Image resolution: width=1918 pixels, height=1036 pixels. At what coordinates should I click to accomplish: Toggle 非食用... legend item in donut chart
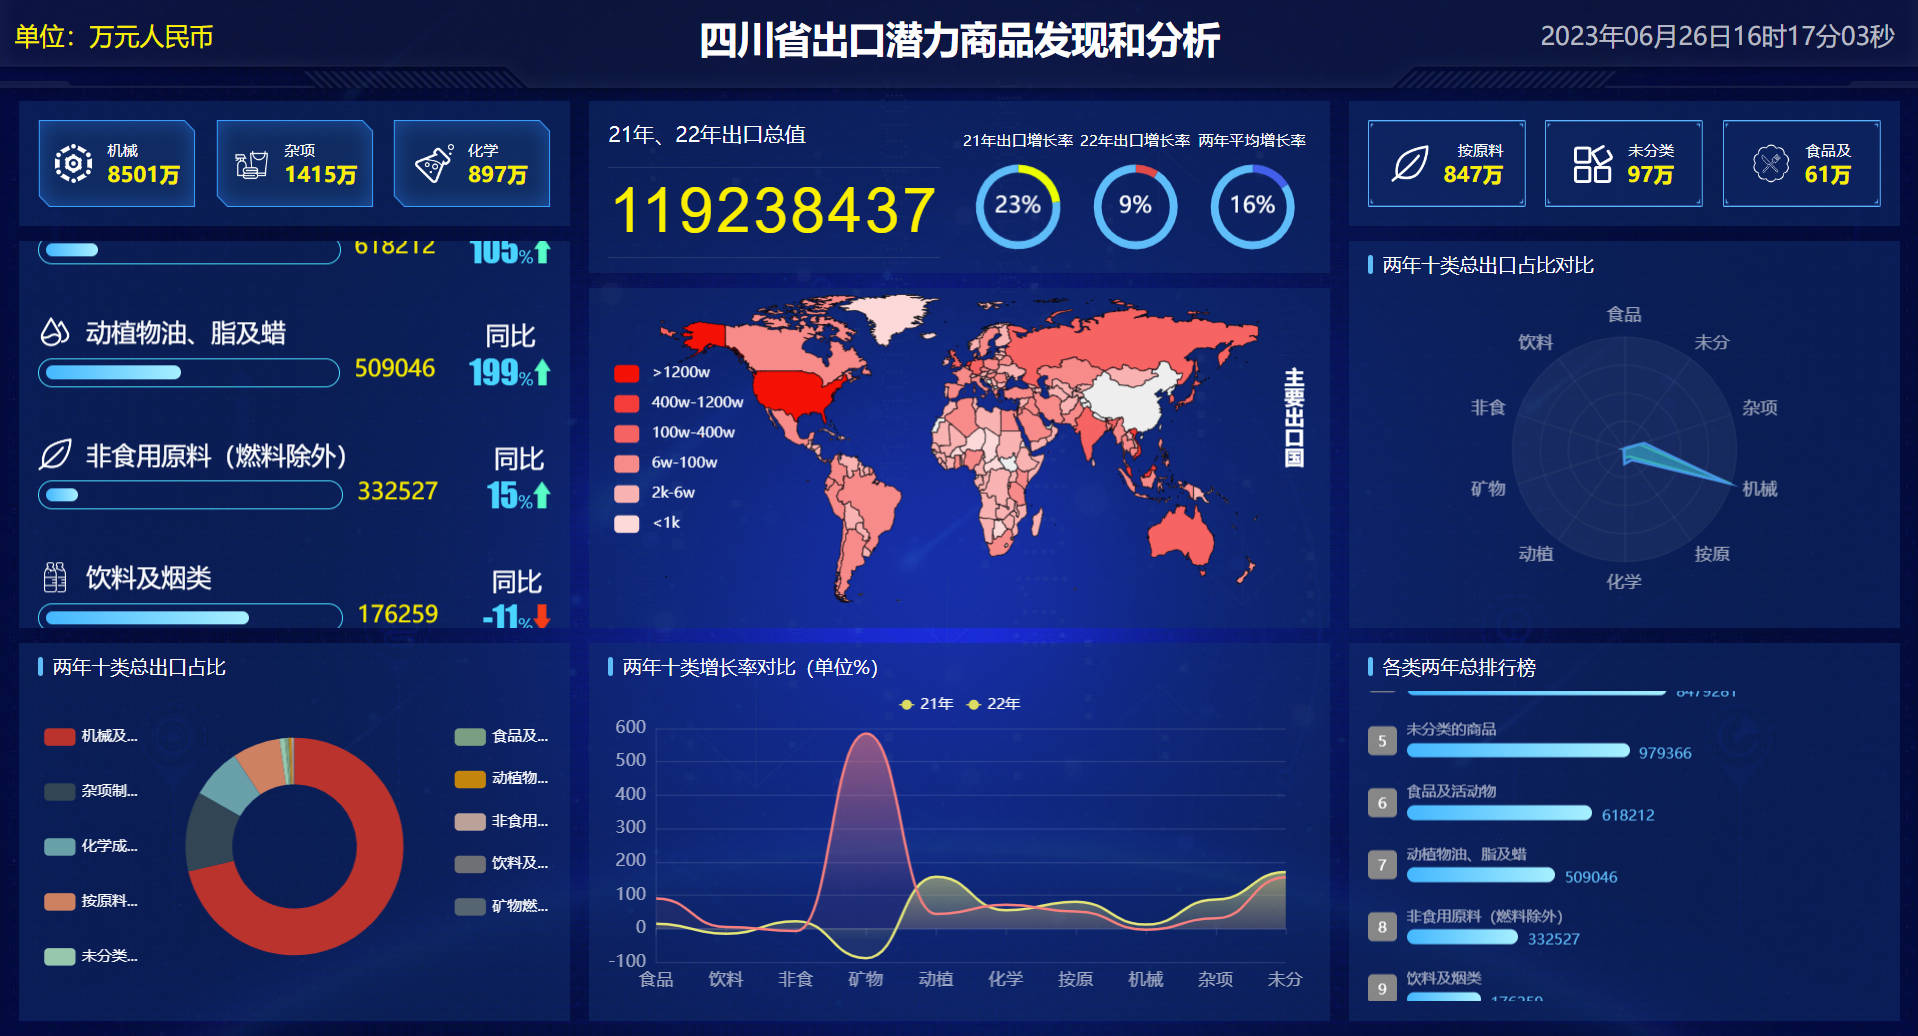(x=501, y=821)
